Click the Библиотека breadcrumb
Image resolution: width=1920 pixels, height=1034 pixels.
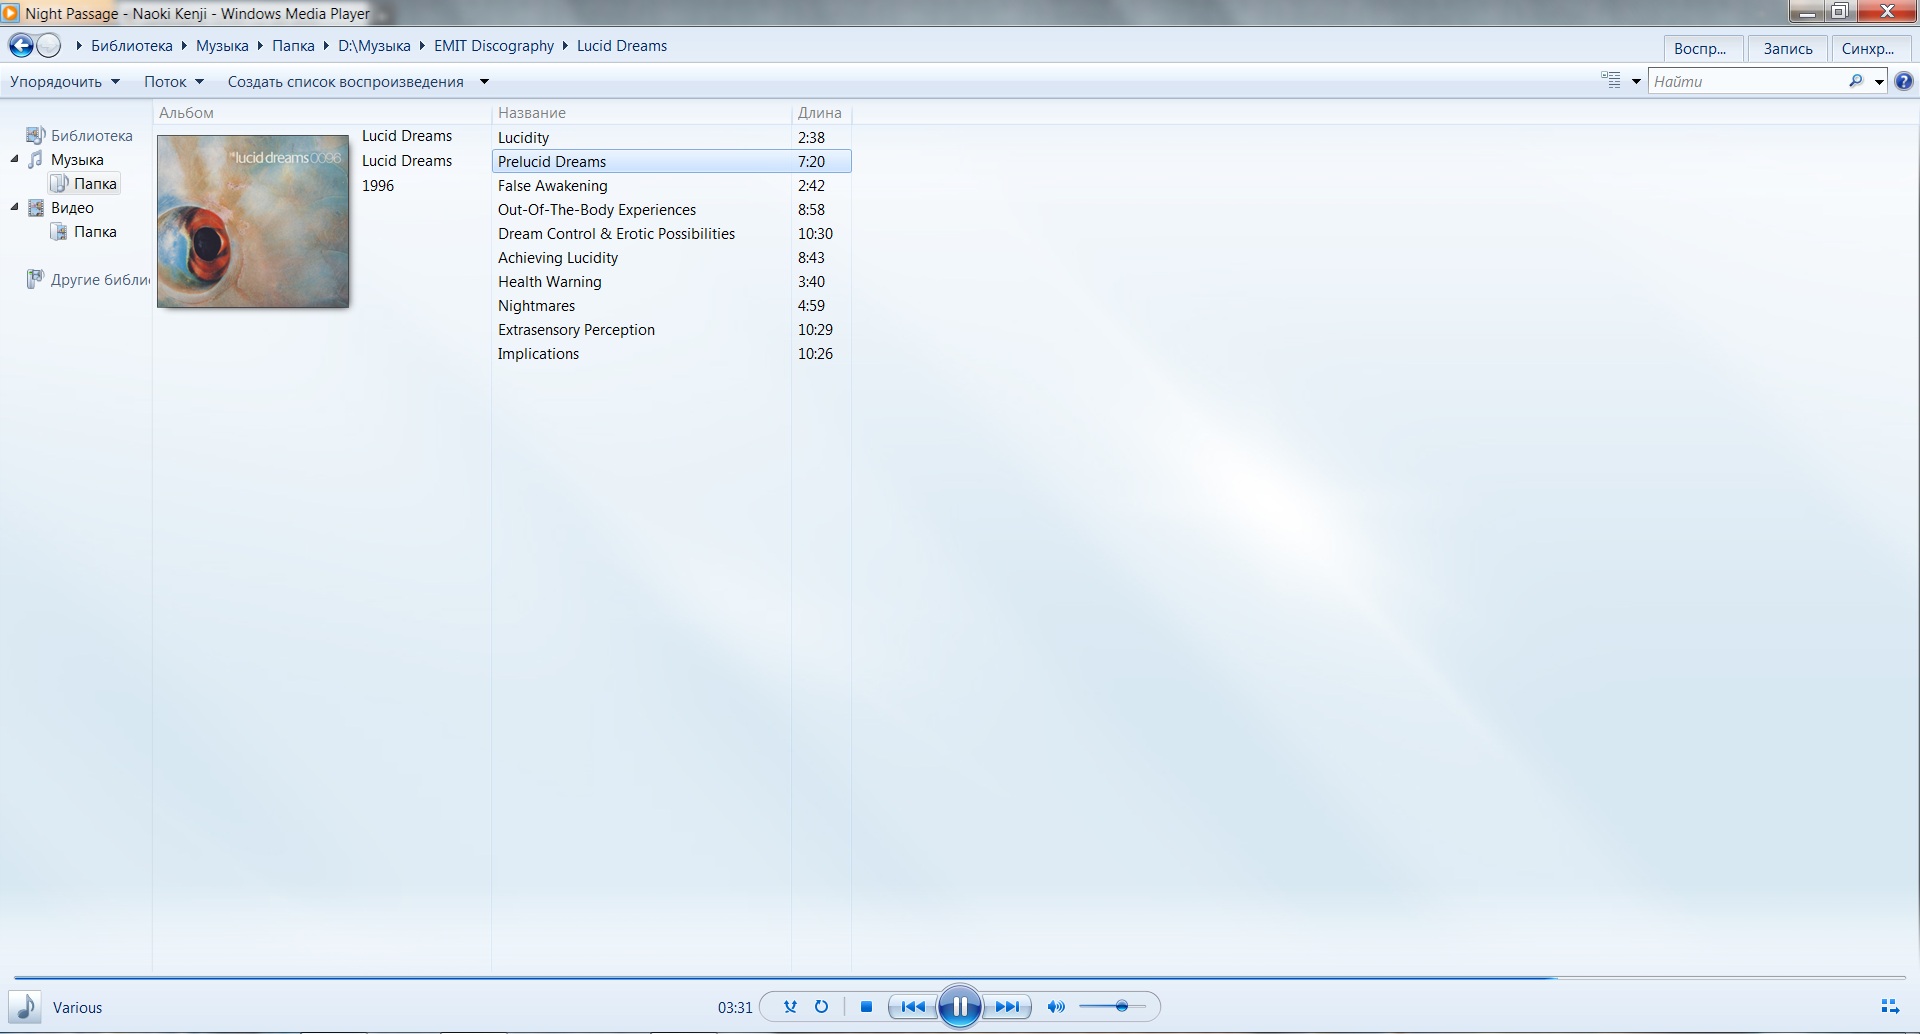pyautogui.click(x=132, y=46)
